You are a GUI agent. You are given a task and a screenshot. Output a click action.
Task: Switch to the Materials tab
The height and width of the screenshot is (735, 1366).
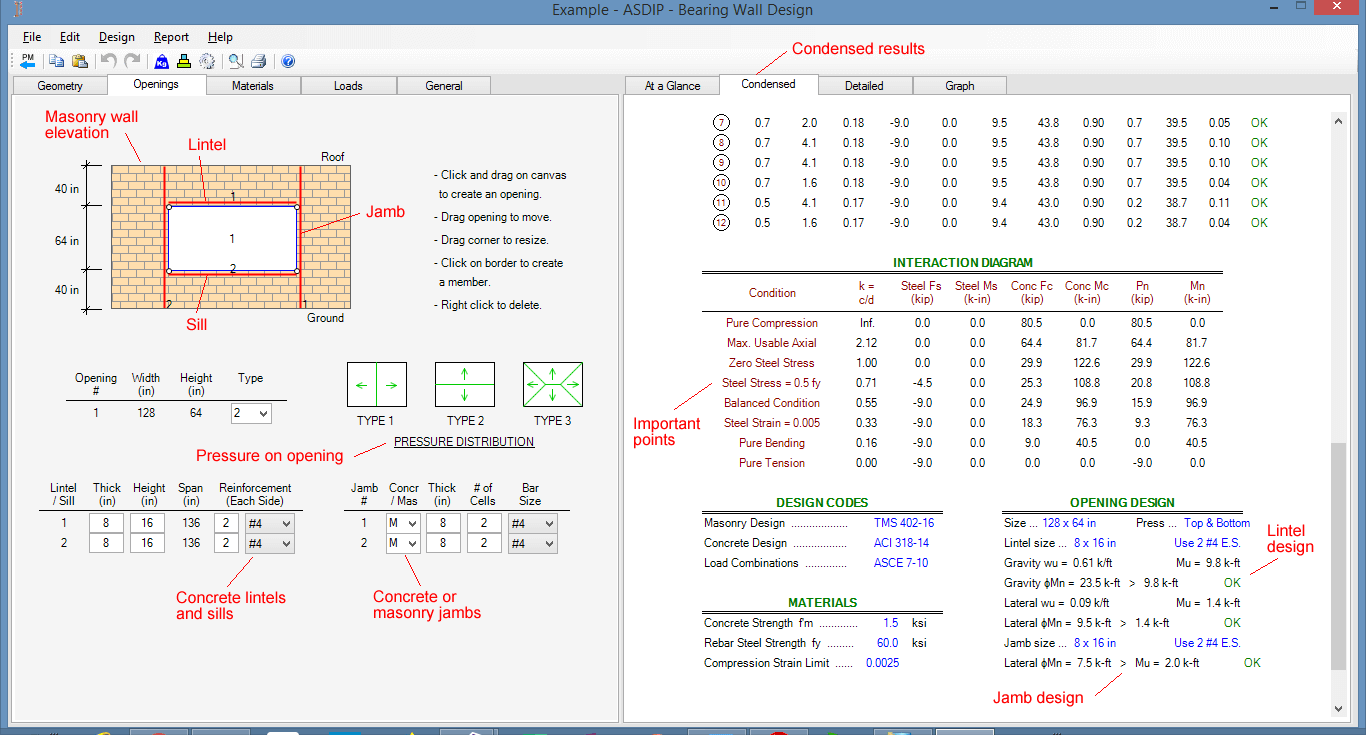253,86
